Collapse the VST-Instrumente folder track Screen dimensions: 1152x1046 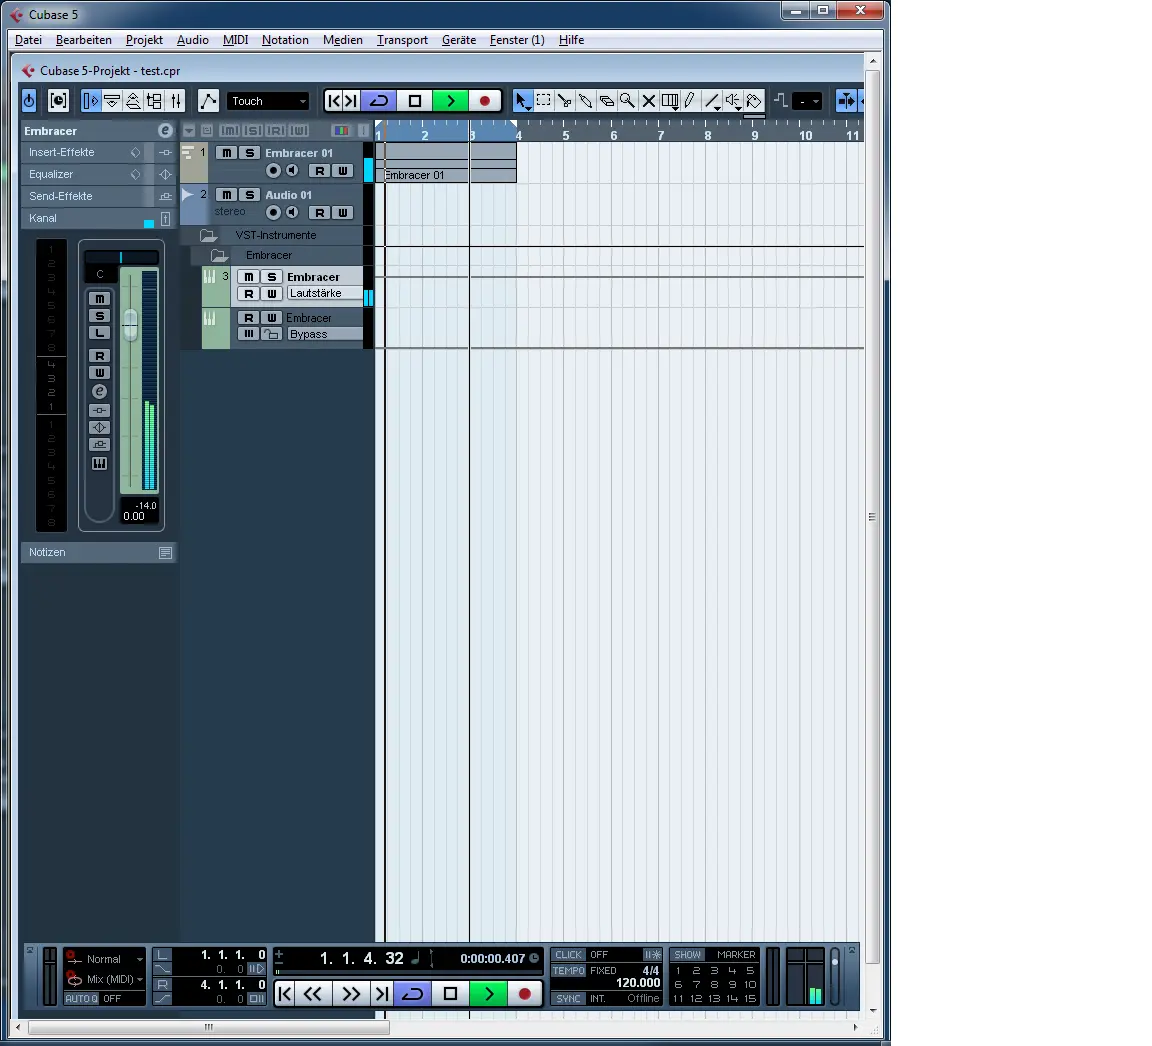click(208, 235)
